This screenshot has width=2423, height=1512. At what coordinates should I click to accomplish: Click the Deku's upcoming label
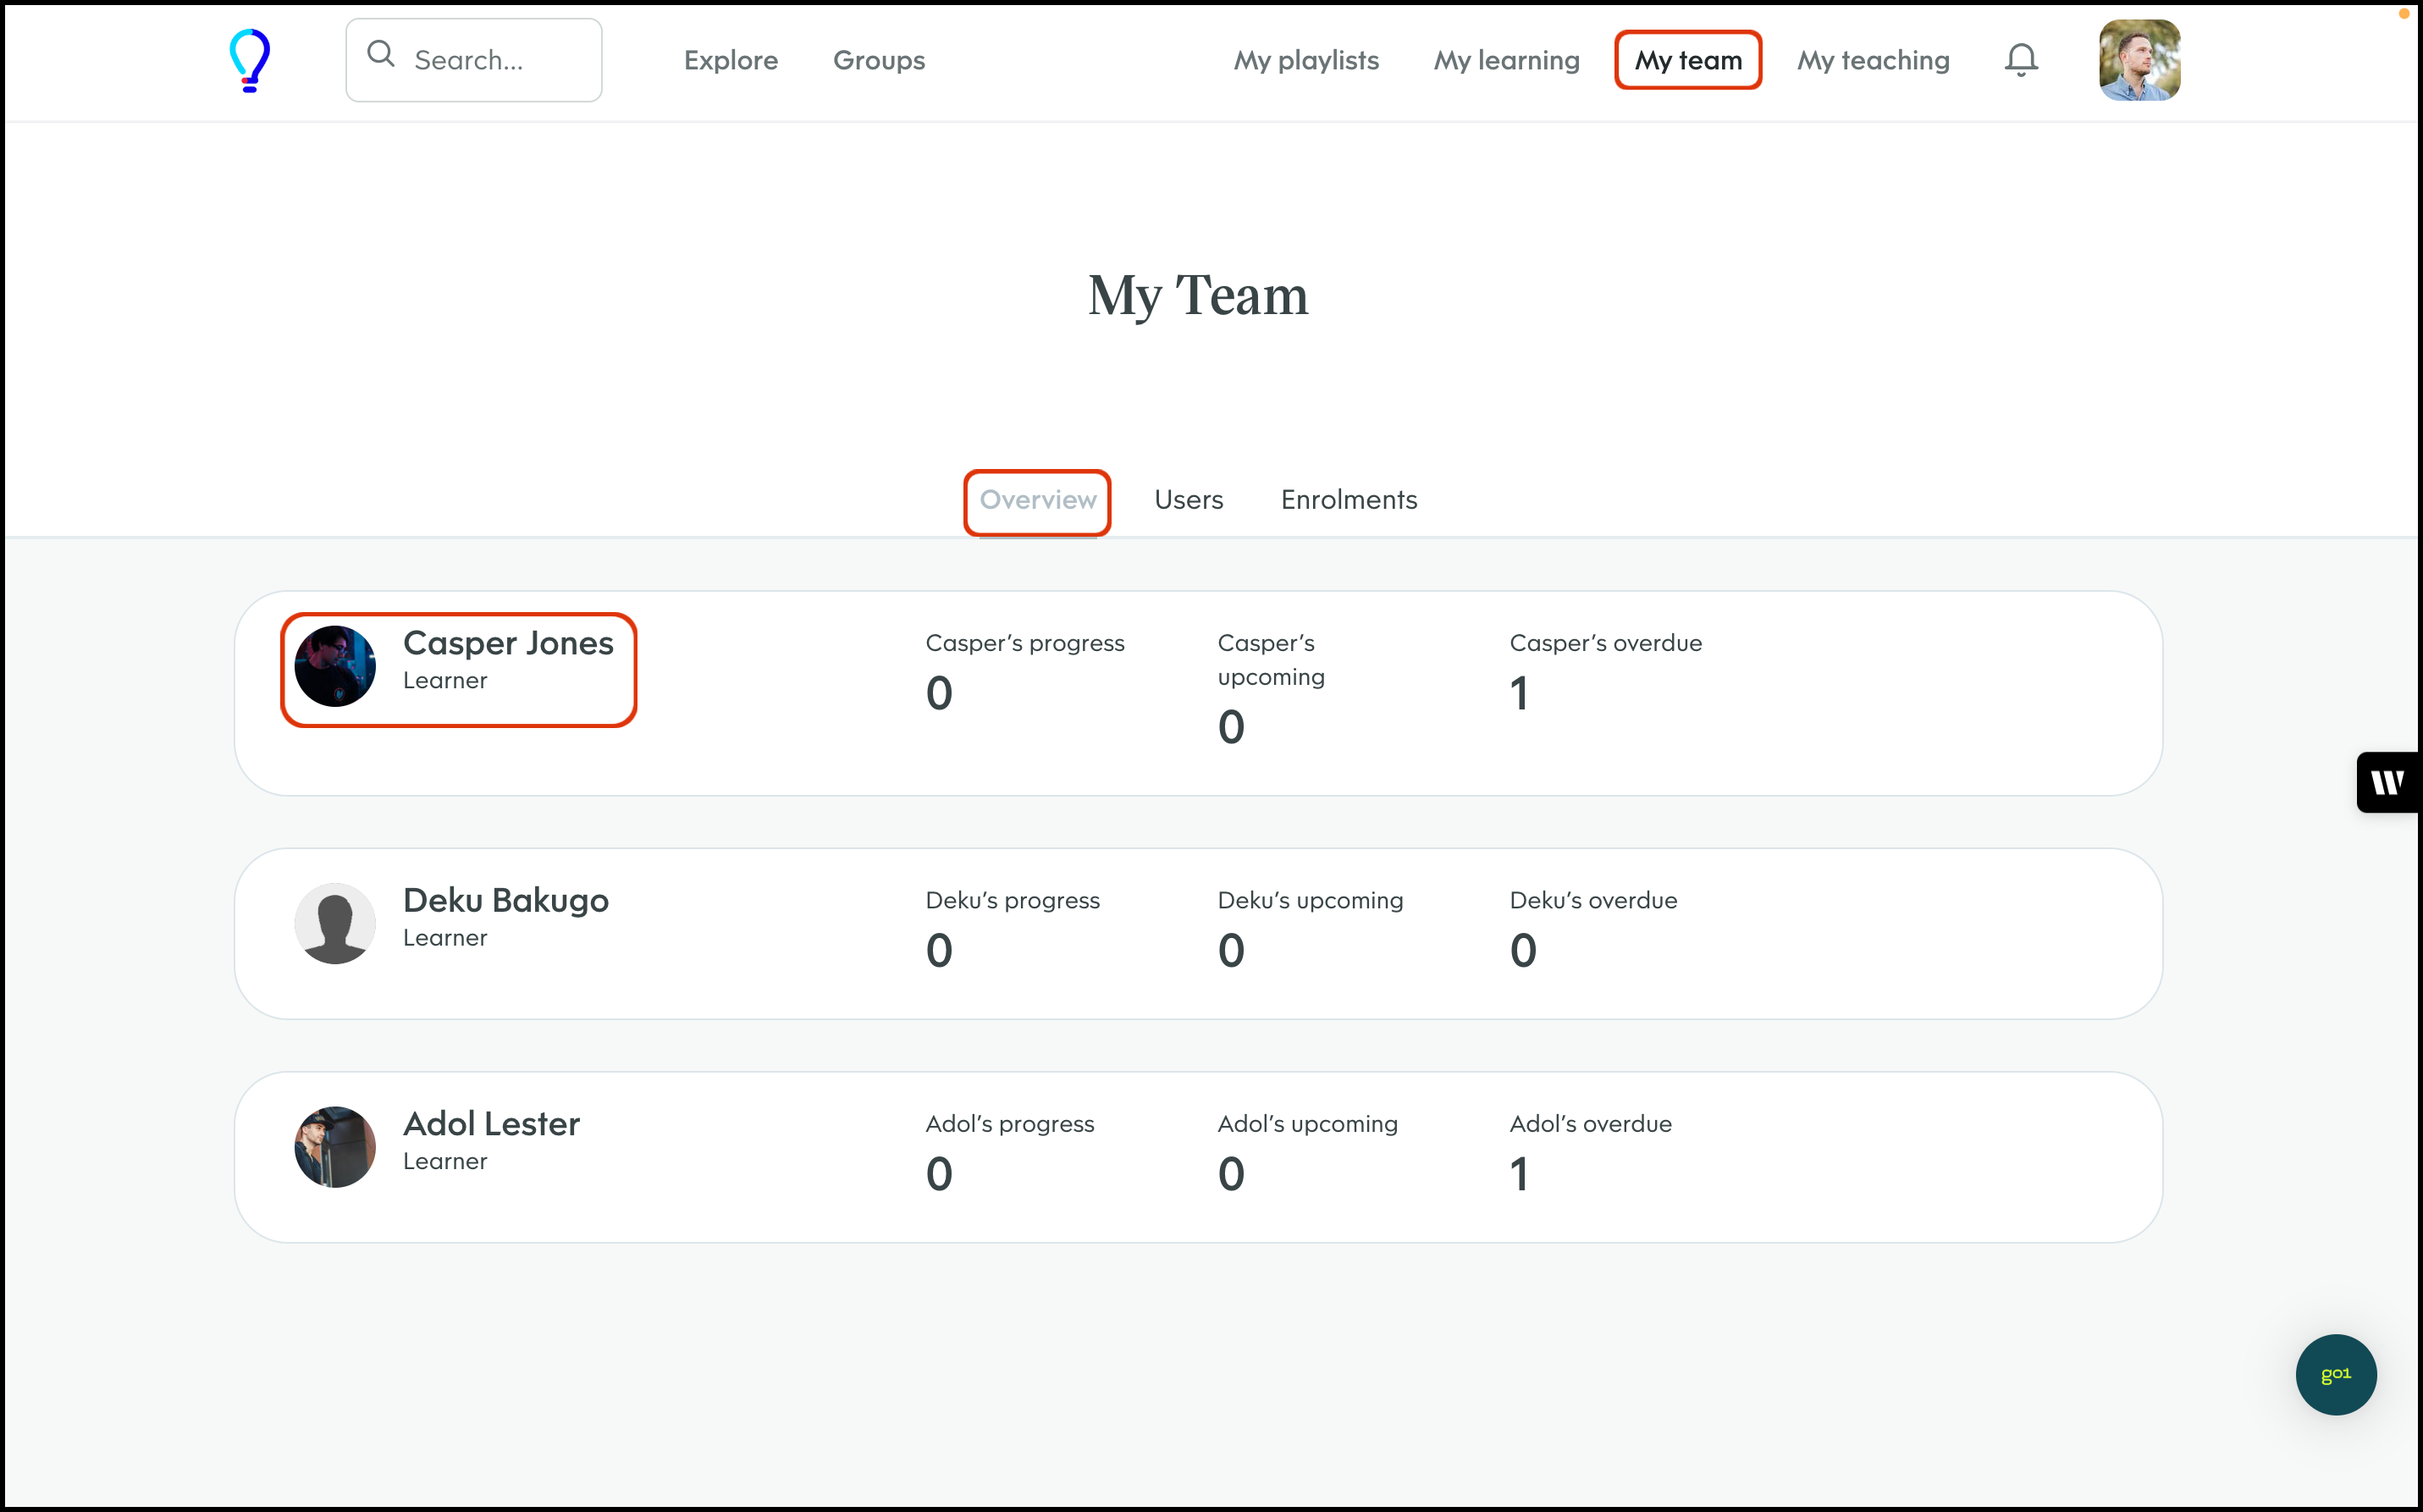point(1310,900)
